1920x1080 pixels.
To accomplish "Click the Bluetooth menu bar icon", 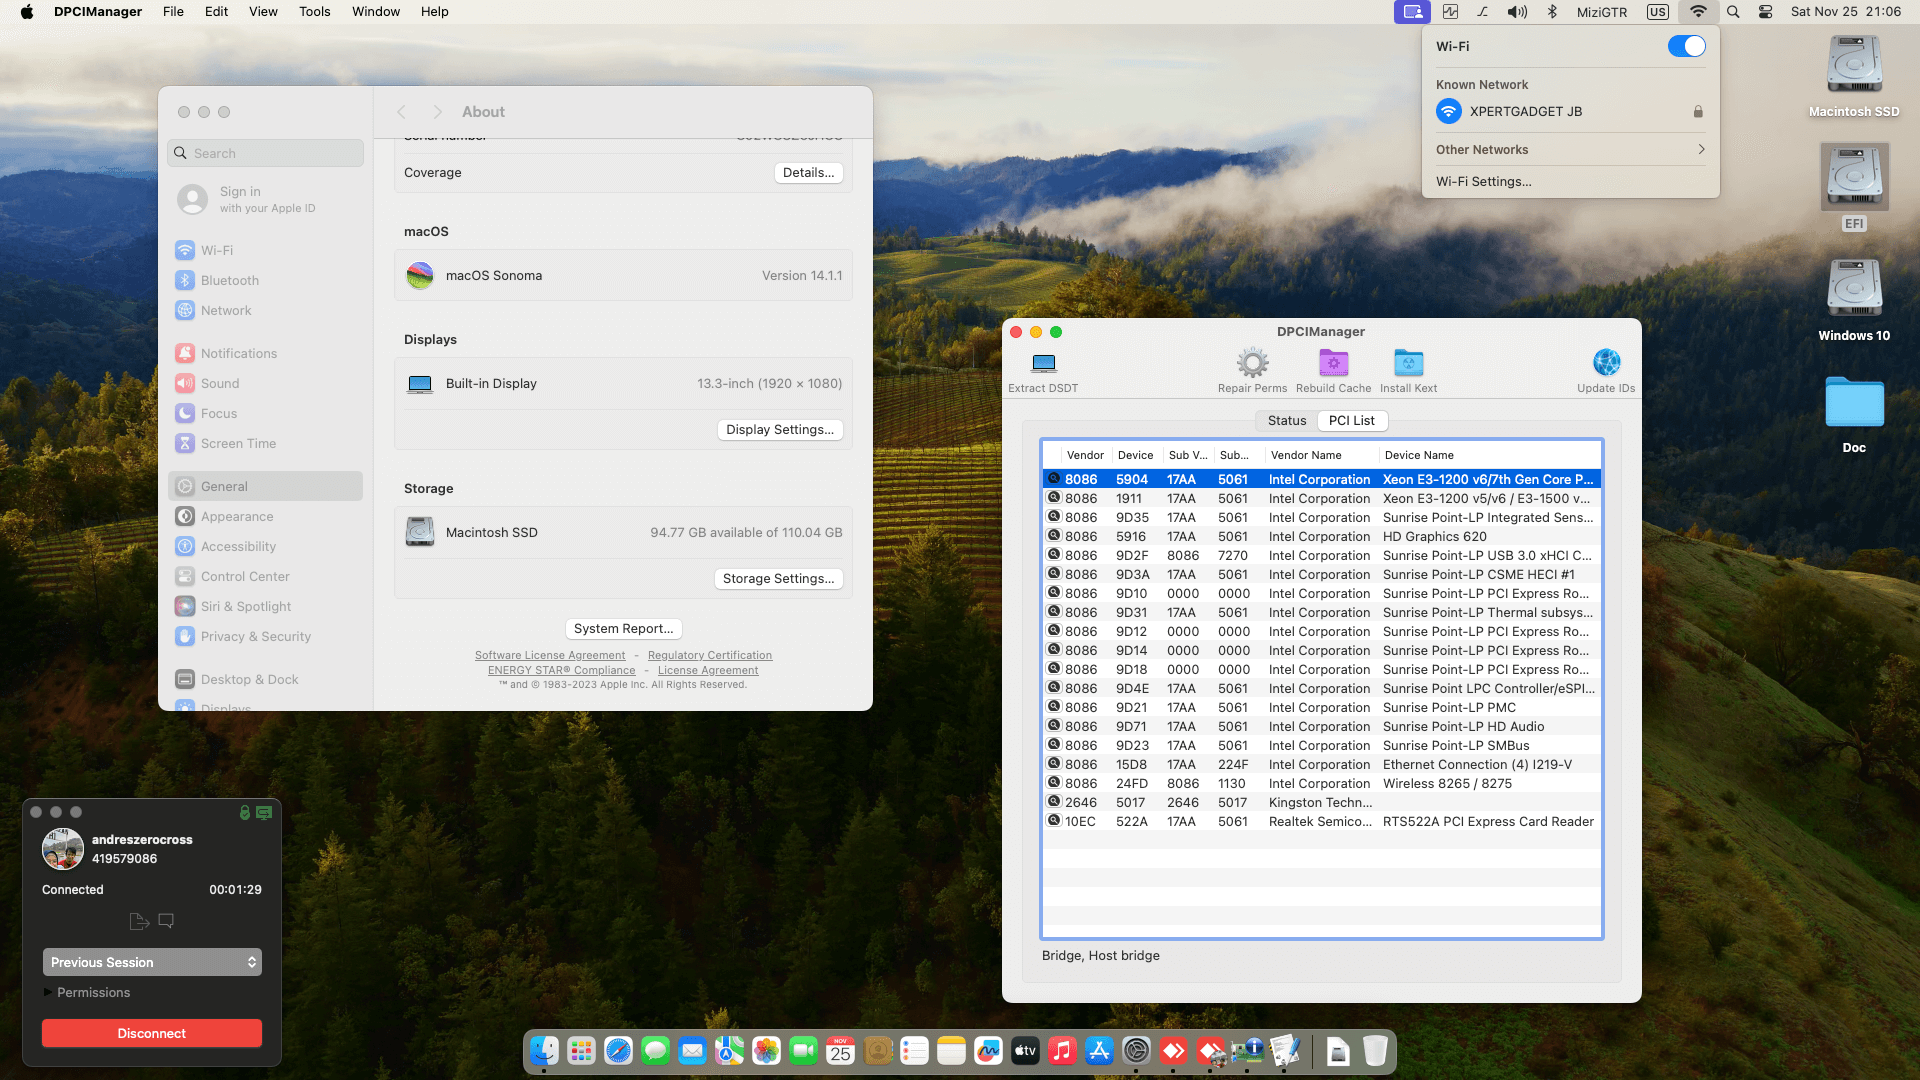I will coord(1552,12).
